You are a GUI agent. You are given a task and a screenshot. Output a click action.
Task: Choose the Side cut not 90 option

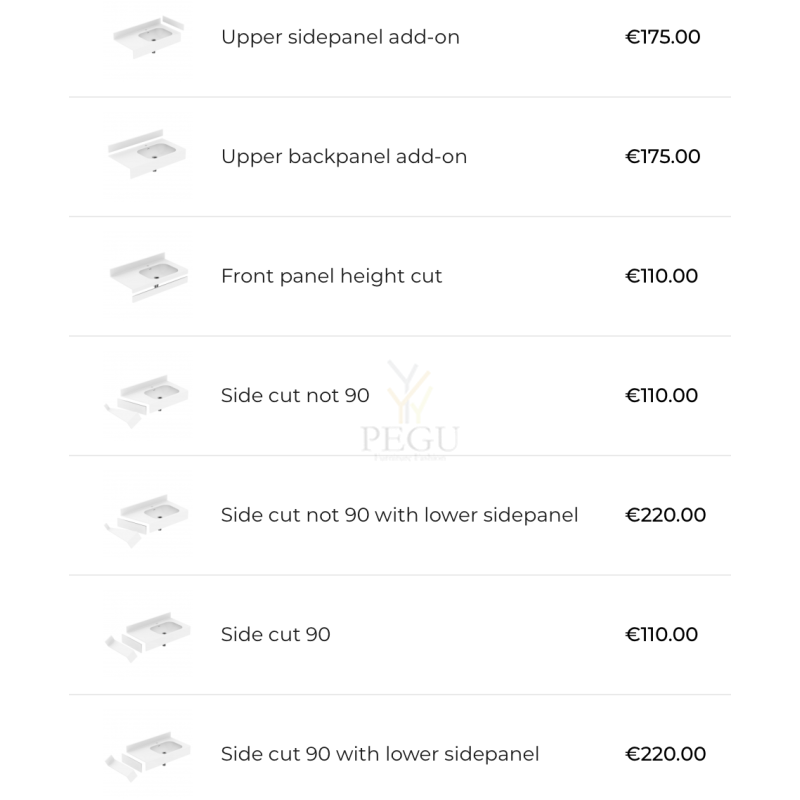coord(295,395)
